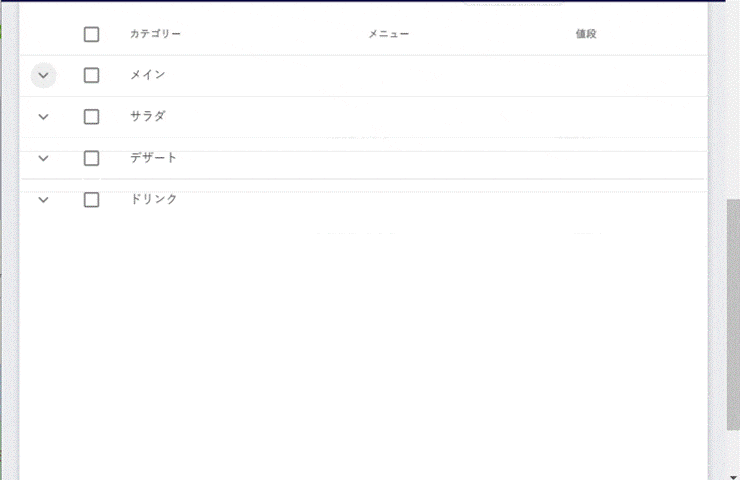
Task: Select the ドリンク category text
Action: pyautogui.click(x=153, y=199)
